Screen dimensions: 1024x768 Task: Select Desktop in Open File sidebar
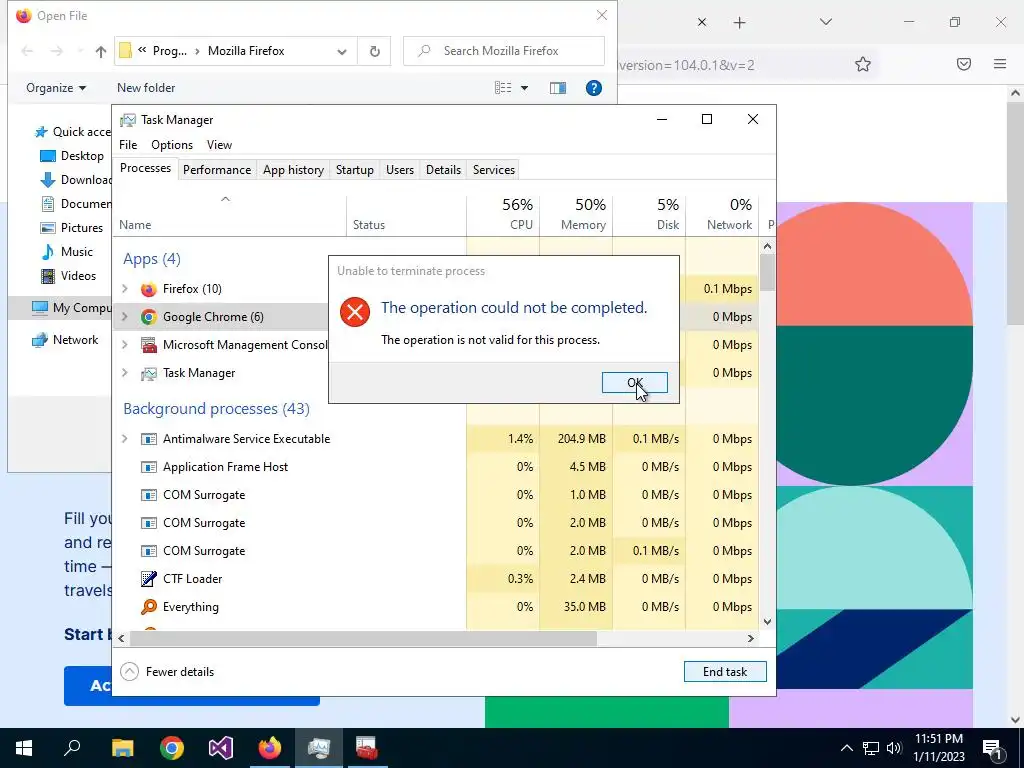72,156
